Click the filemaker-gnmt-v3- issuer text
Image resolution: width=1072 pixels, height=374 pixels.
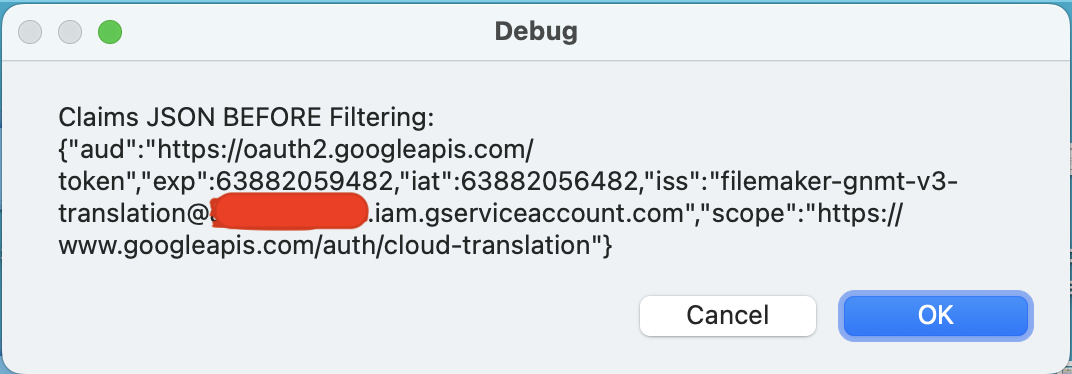coord(836,182)
